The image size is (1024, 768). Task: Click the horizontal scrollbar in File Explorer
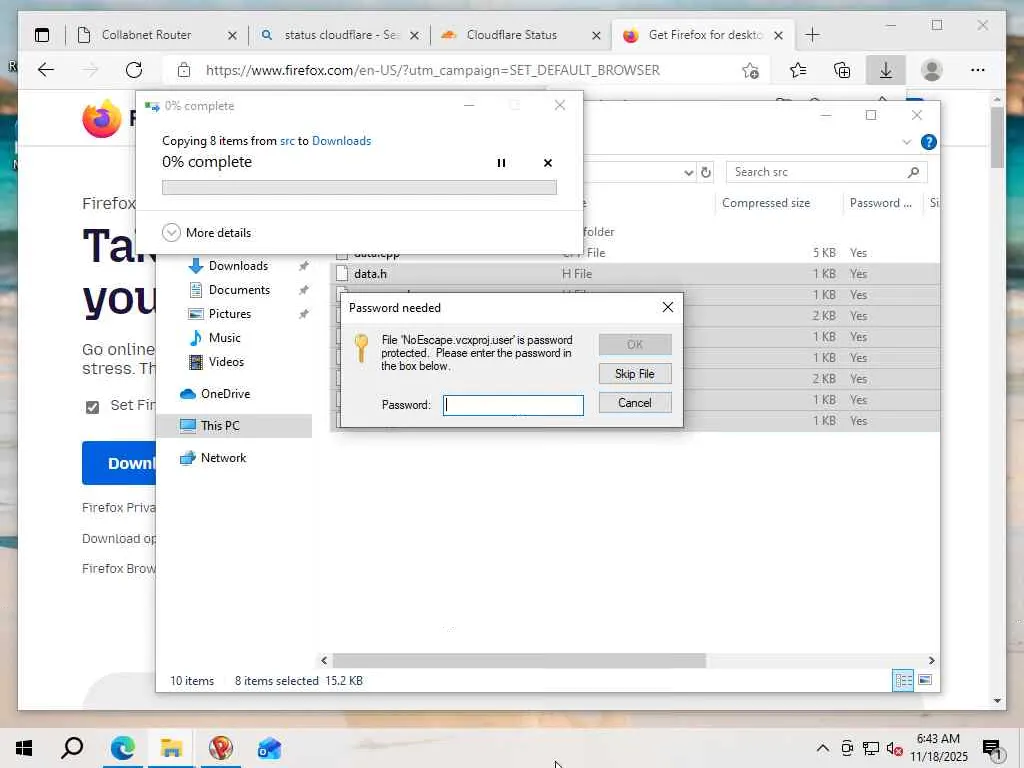519,660
